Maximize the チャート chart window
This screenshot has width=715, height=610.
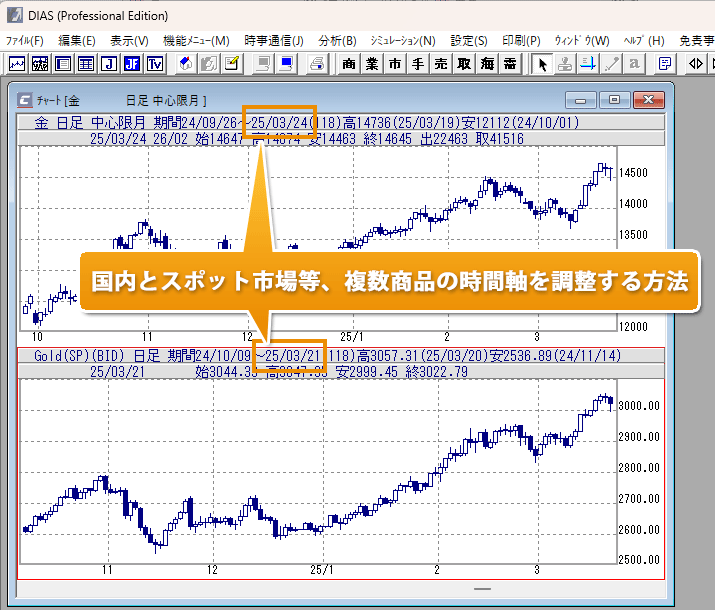pyautogui.click(x=614, y=100)
